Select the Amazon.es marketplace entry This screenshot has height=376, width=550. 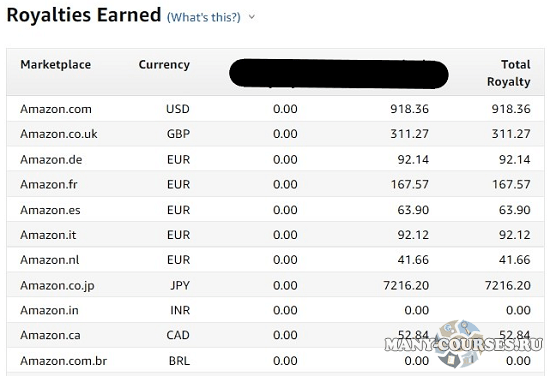(50, 210)
